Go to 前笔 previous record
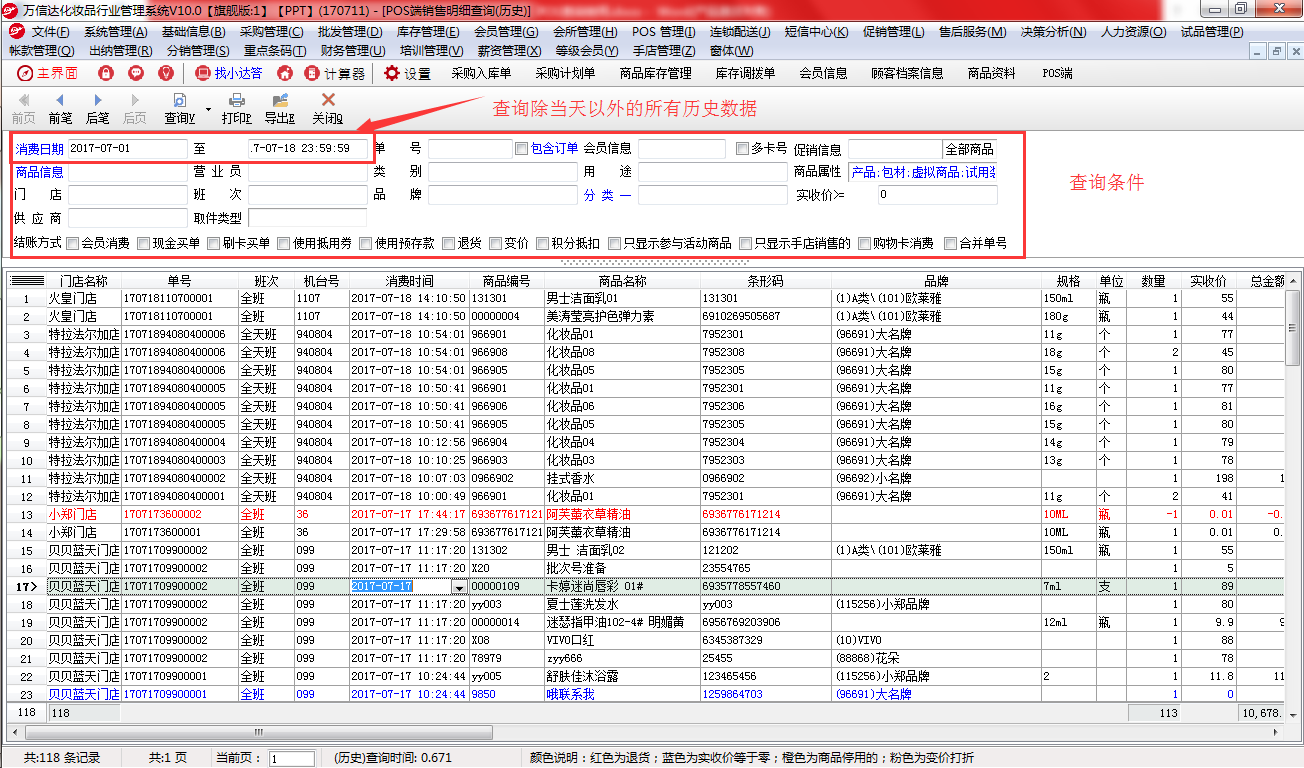This screenshot has height=768, width=1304. tap(60, 108)
